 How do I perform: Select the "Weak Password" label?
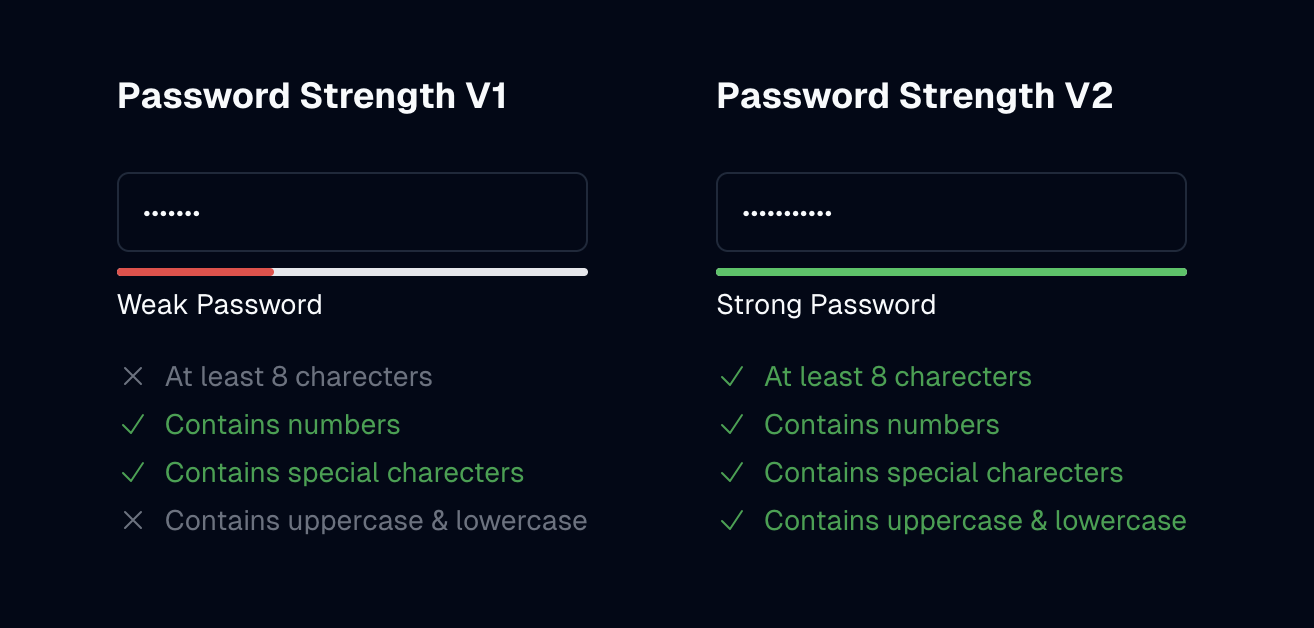(220, 305)
